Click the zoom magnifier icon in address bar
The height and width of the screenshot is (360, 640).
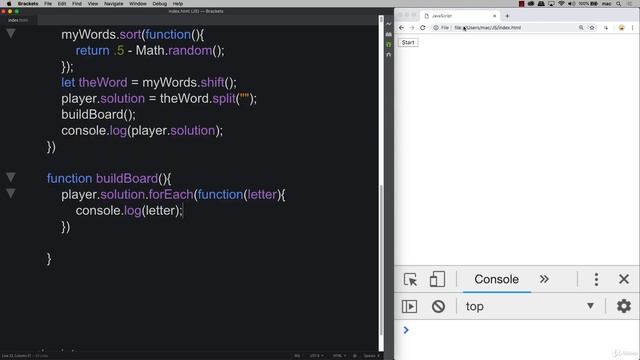click(x=581, y=28)
